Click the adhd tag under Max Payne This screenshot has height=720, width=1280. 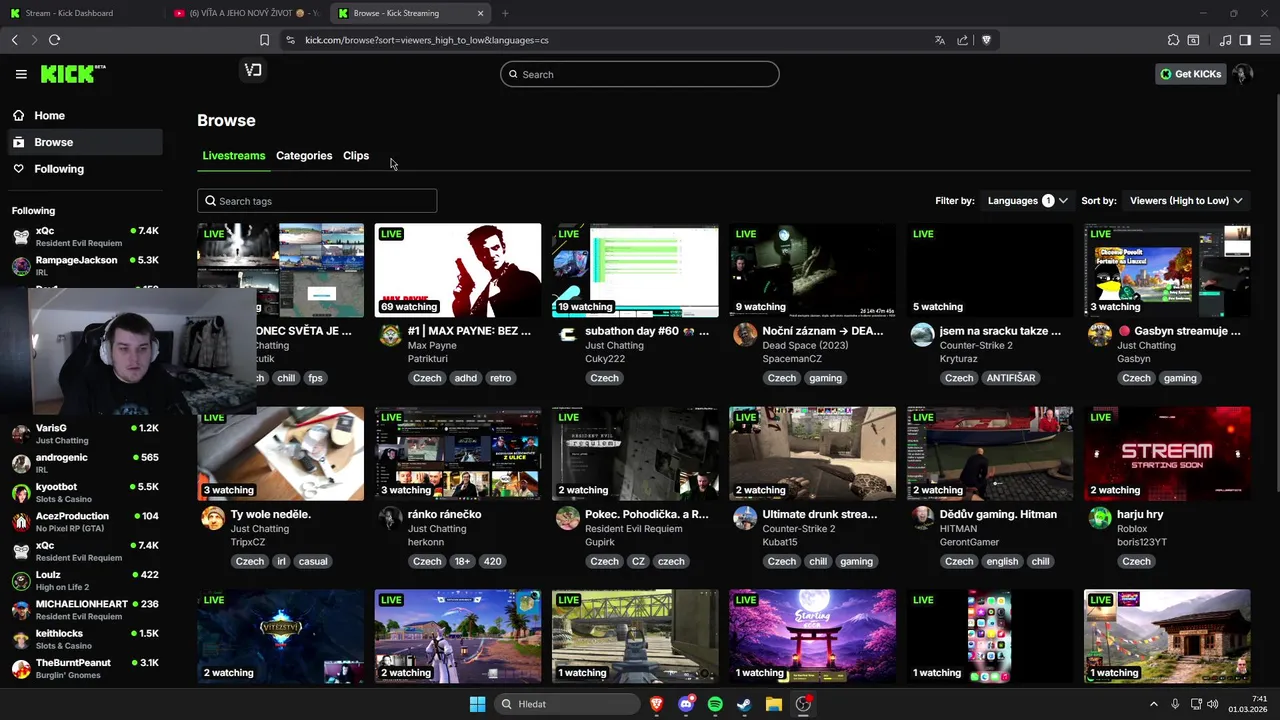click(466, 378)
